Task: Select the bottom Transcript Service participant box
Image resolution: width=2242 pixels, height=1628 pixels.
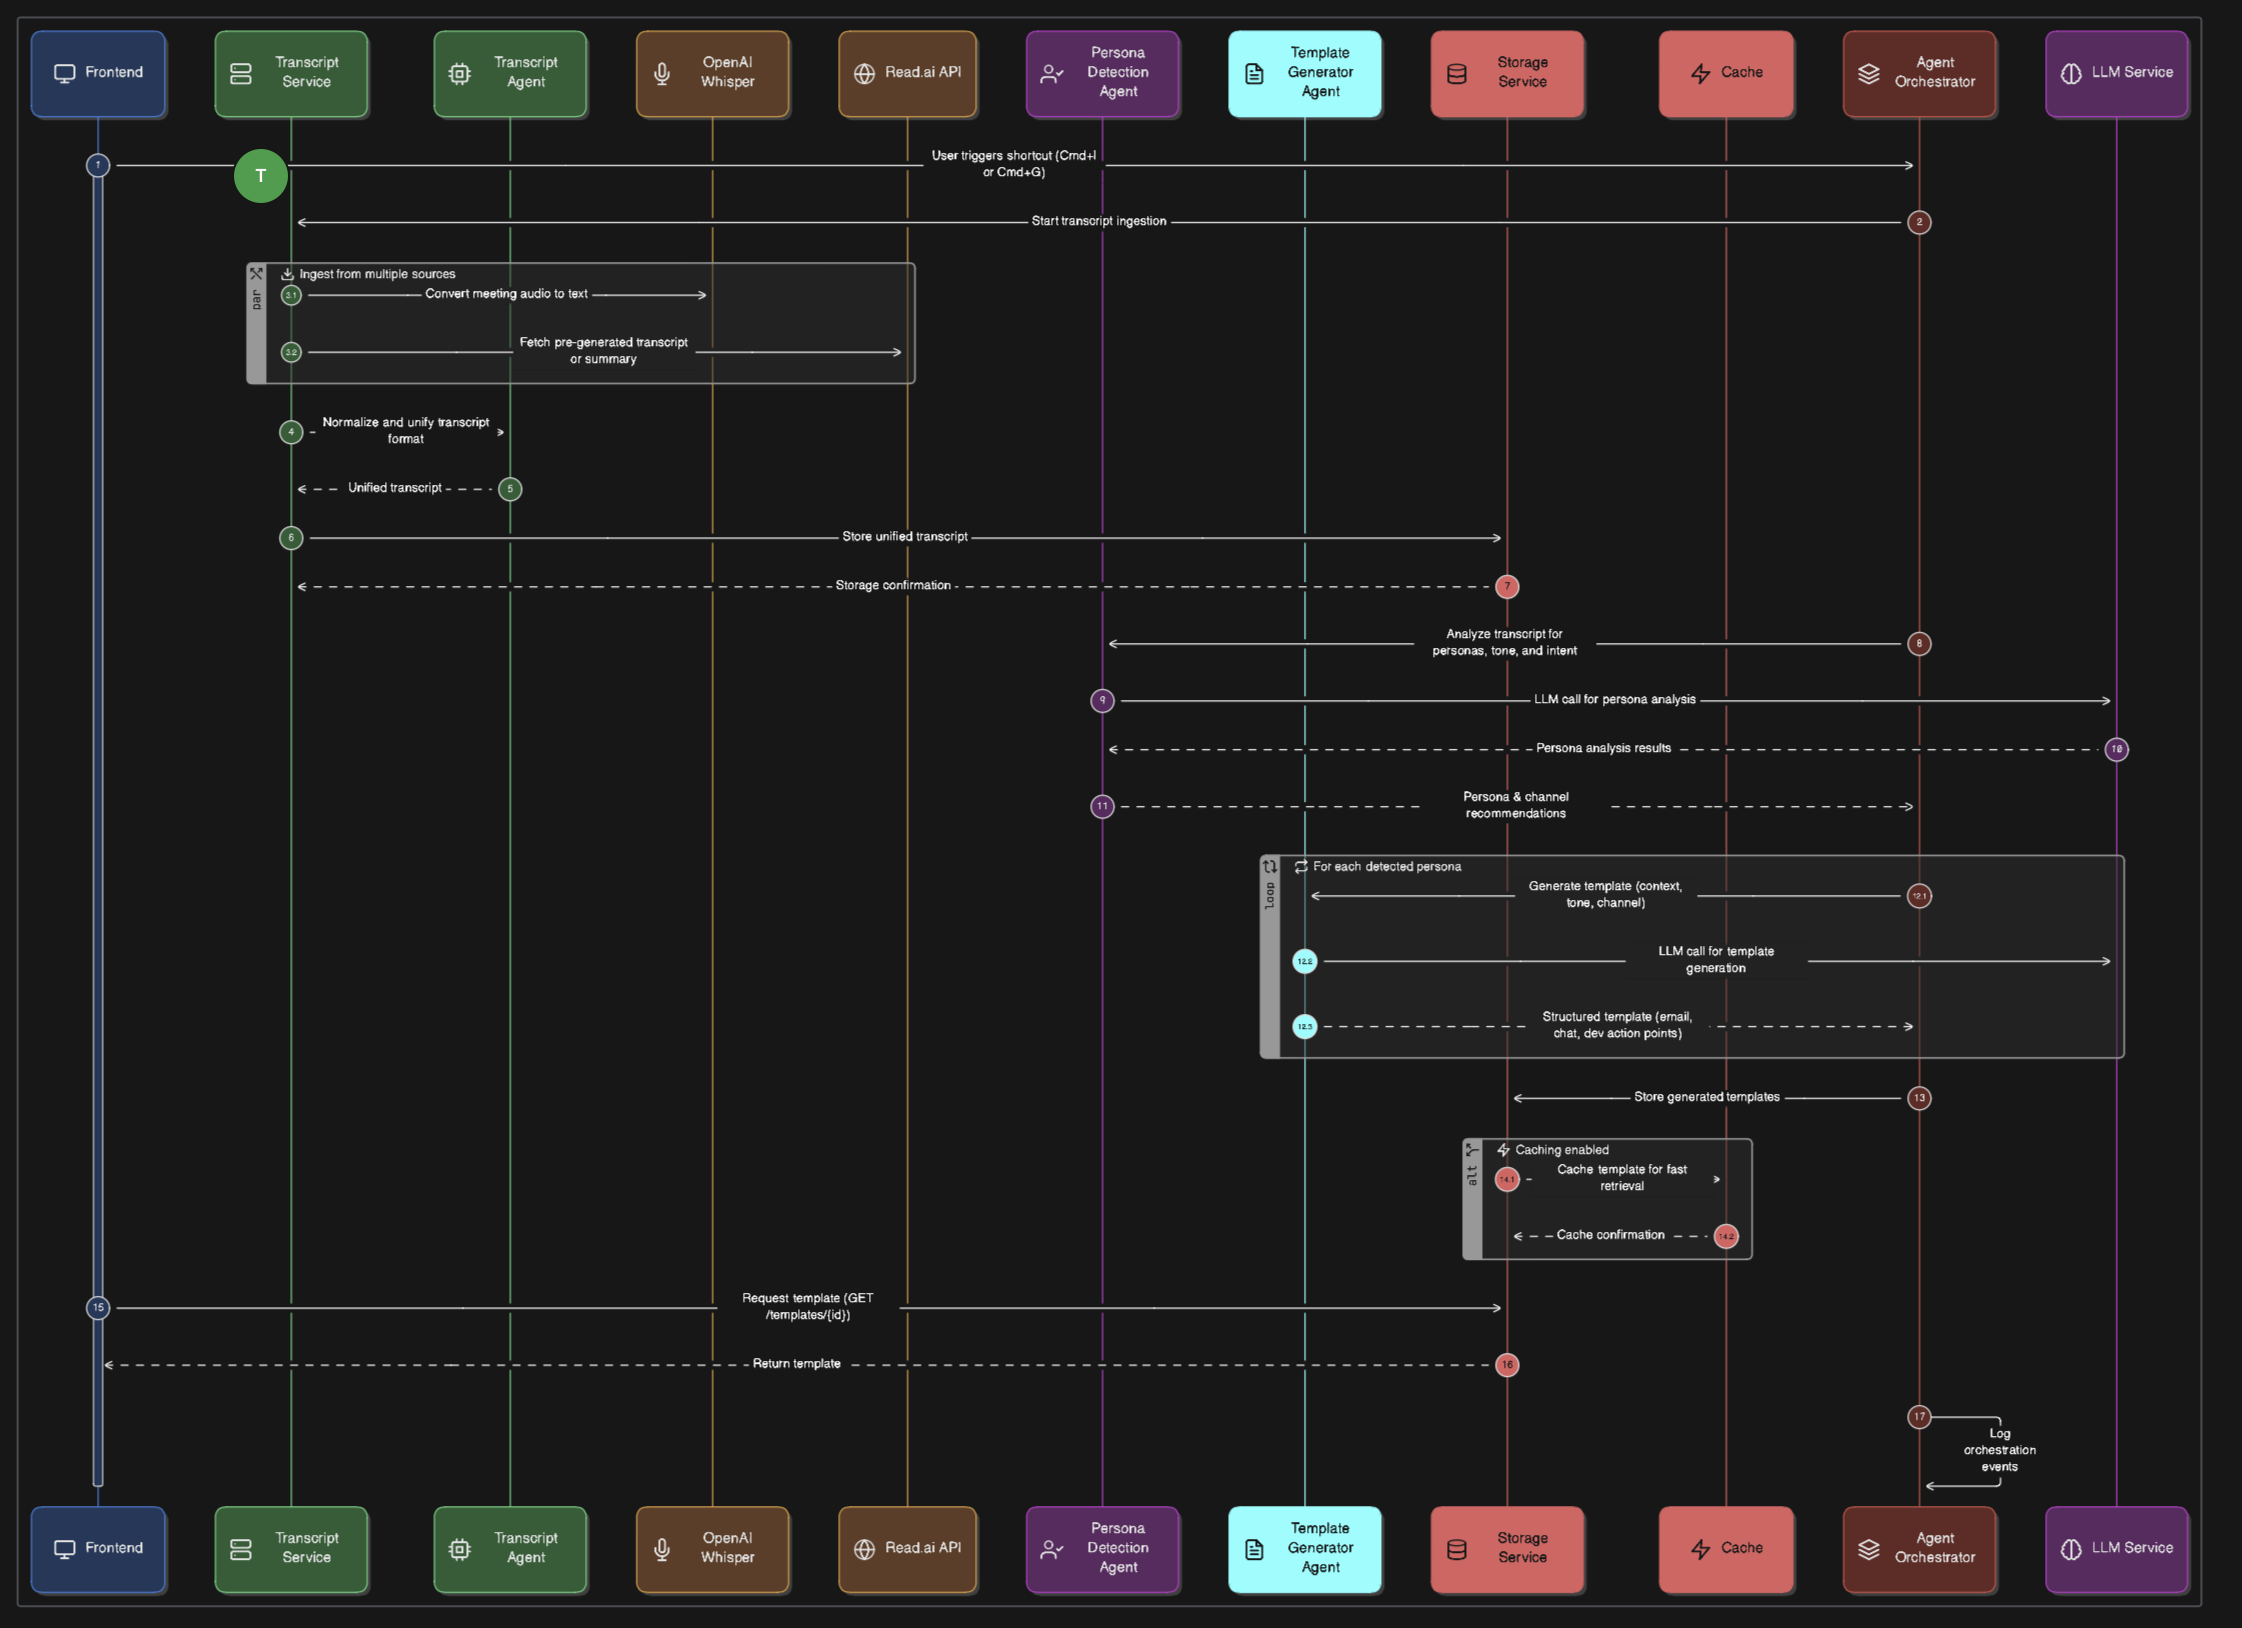Action: pos(291,1548)
